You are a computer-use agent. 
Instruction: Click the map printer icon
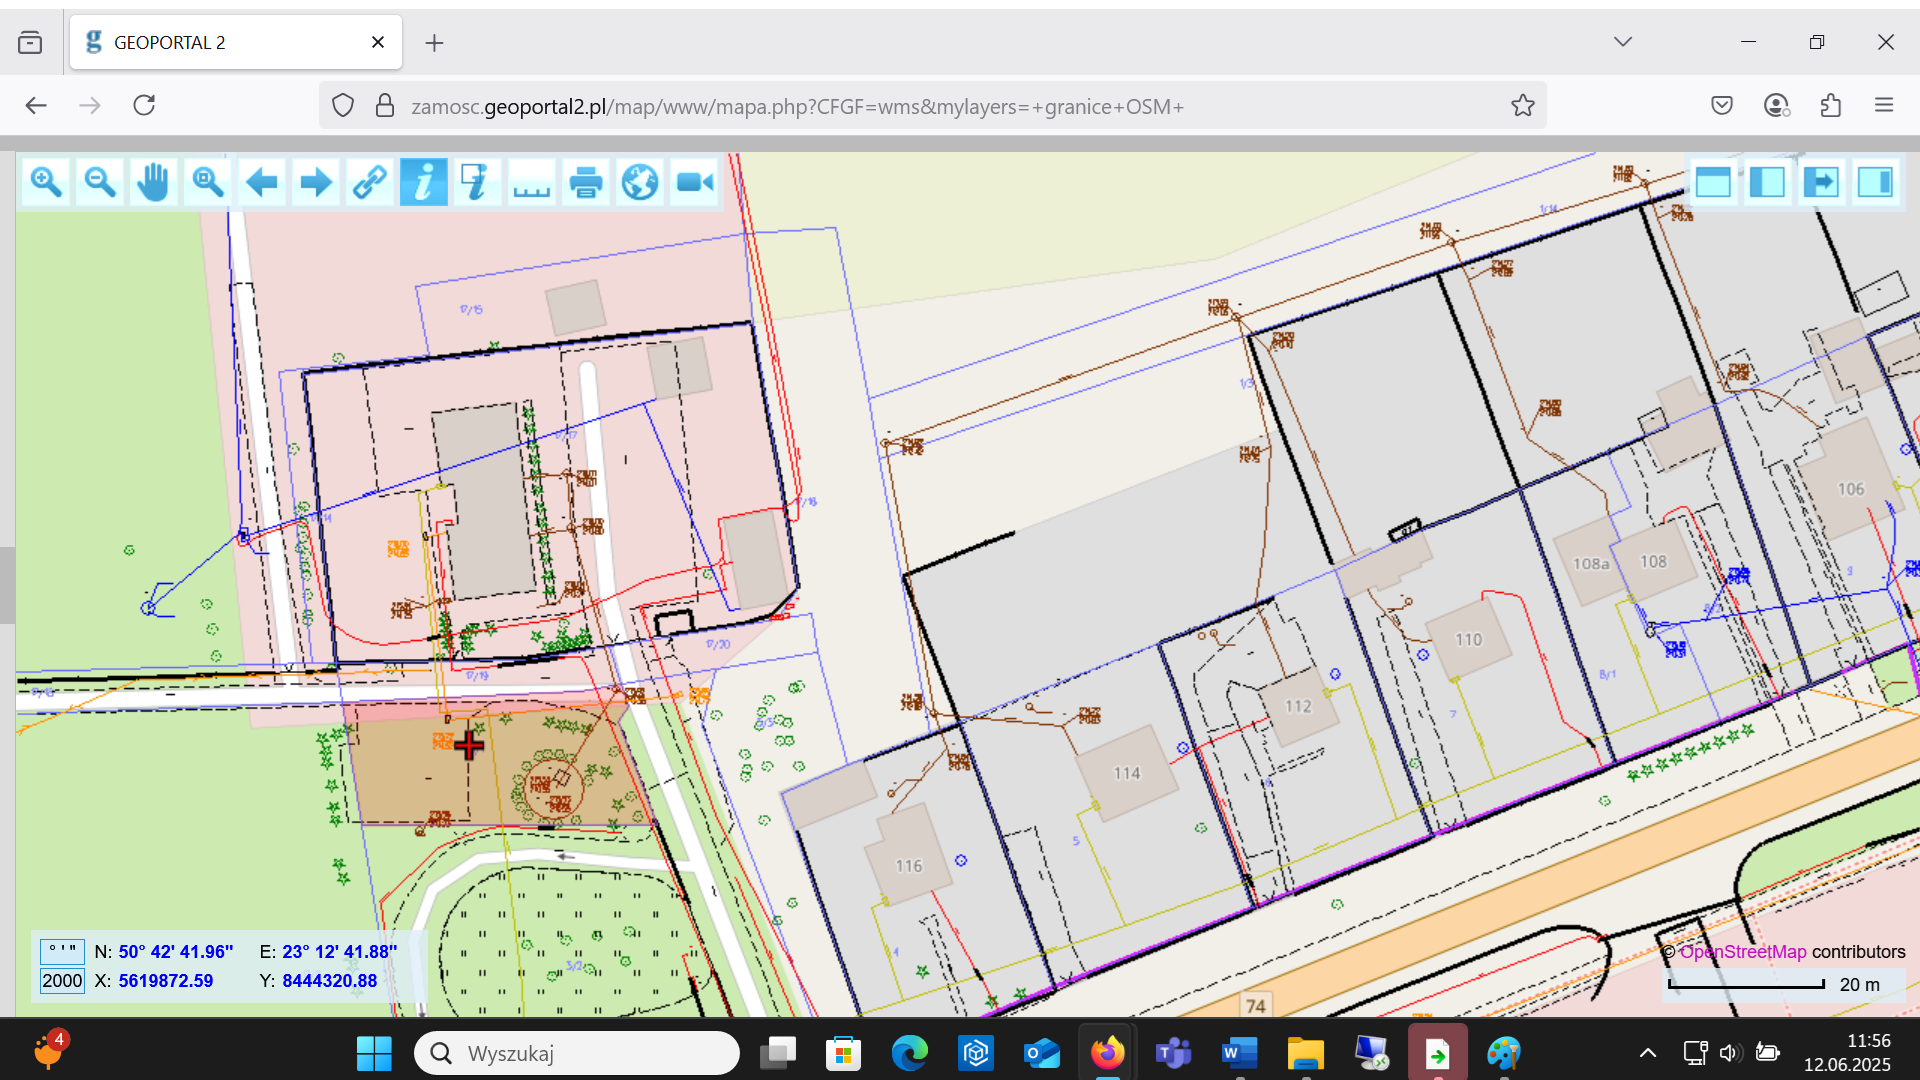coord(585,182)
